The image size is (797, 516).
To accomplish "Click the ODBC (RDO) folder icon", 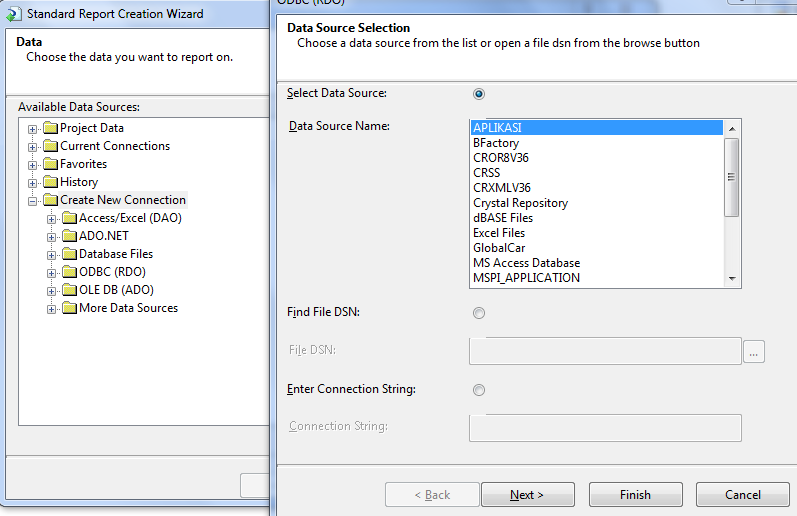I will 69,272.
